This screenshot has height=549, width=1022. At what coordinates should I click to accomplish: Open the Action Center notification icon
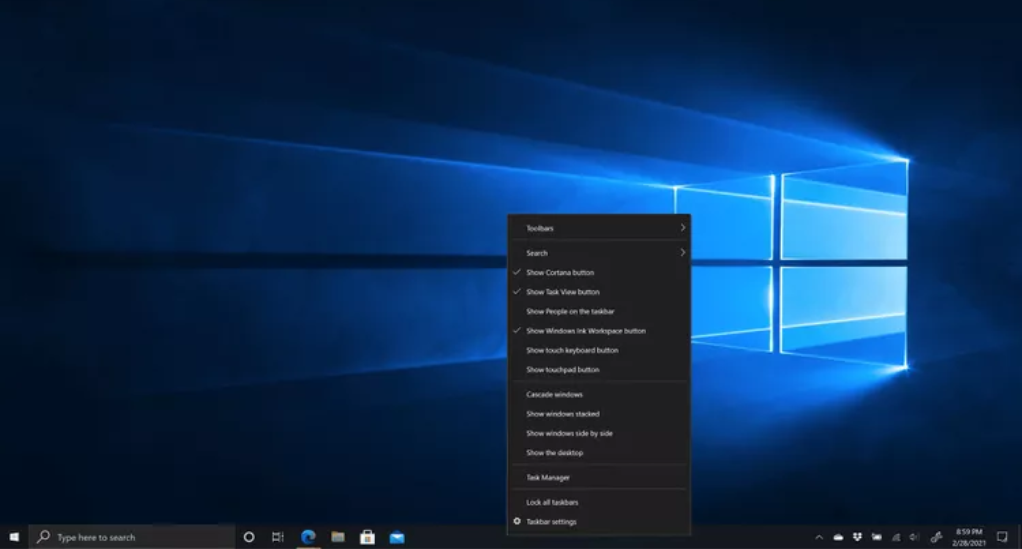click(1002, 537)
